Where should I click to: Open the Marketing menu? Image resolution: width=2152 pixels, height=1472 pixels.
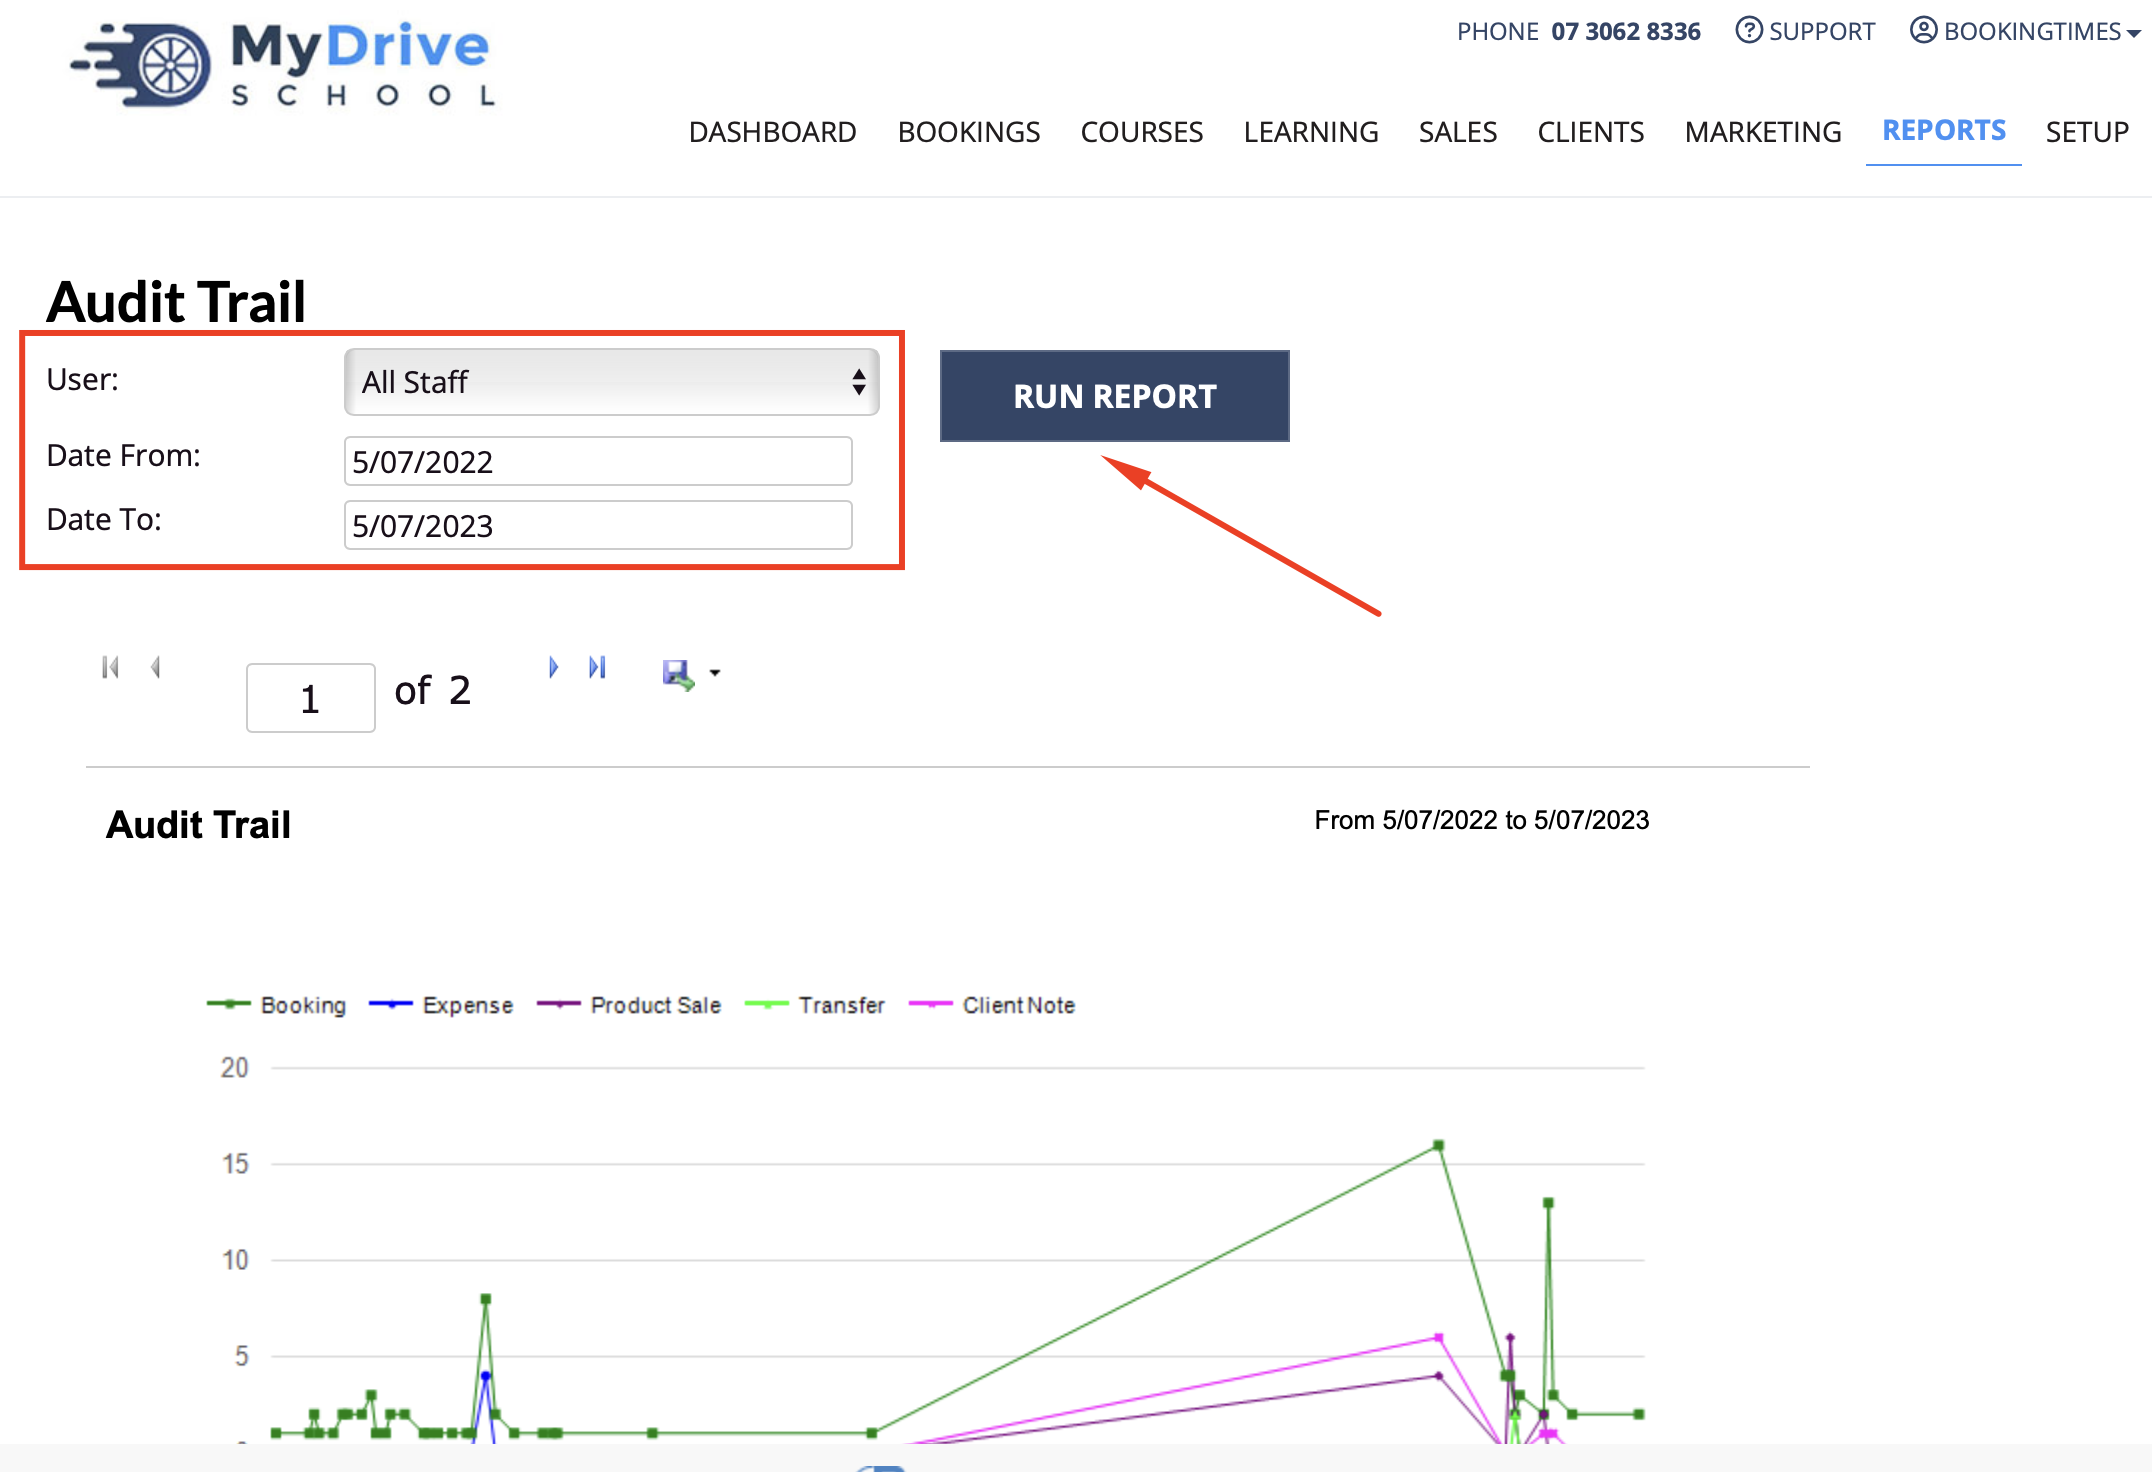pyautogui.click(x=1762, y=132)
